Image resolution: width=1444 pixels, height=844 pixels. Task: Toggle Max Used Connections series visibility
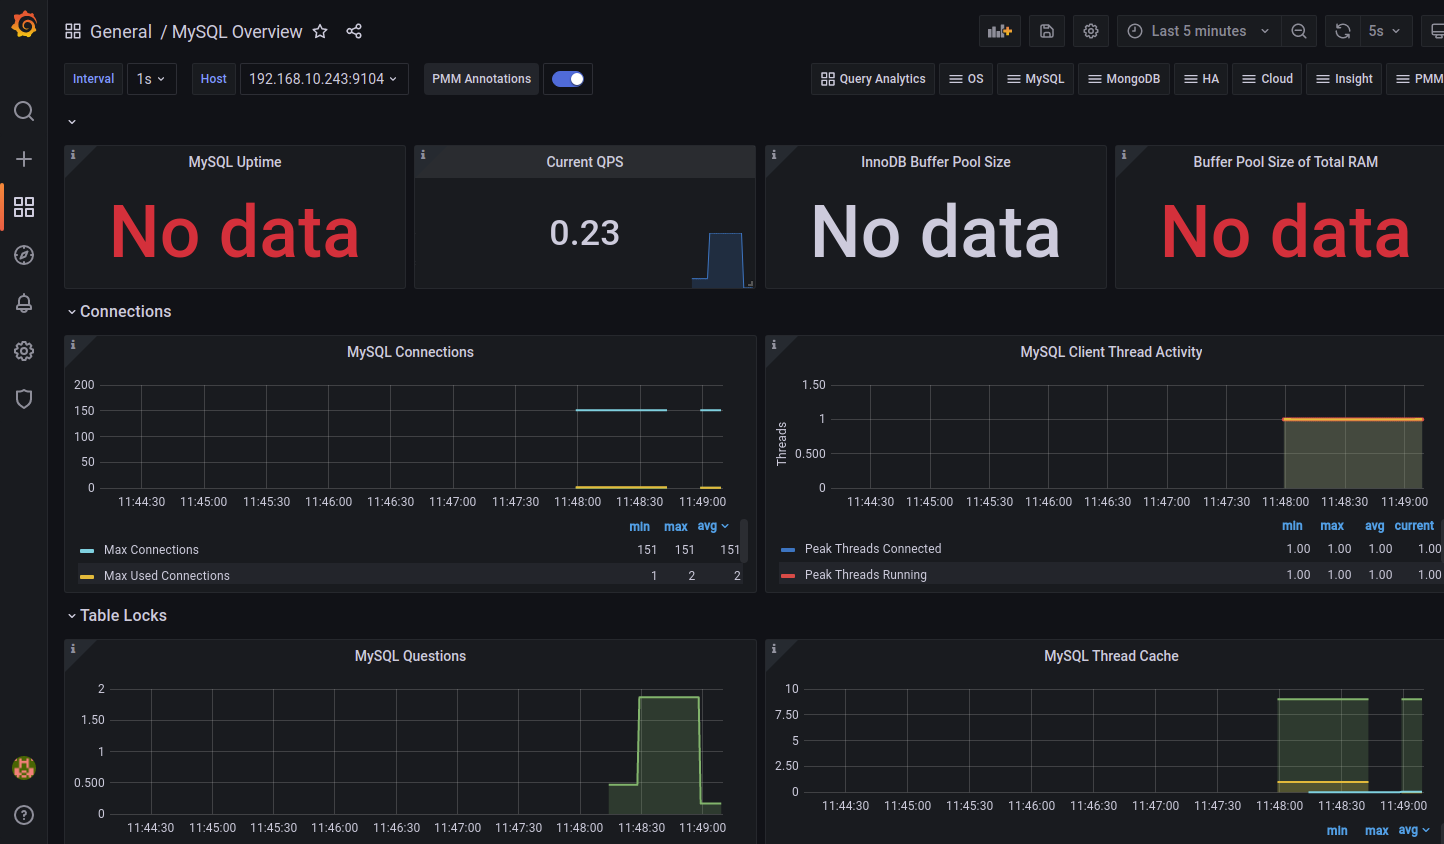tap(166, 576)
